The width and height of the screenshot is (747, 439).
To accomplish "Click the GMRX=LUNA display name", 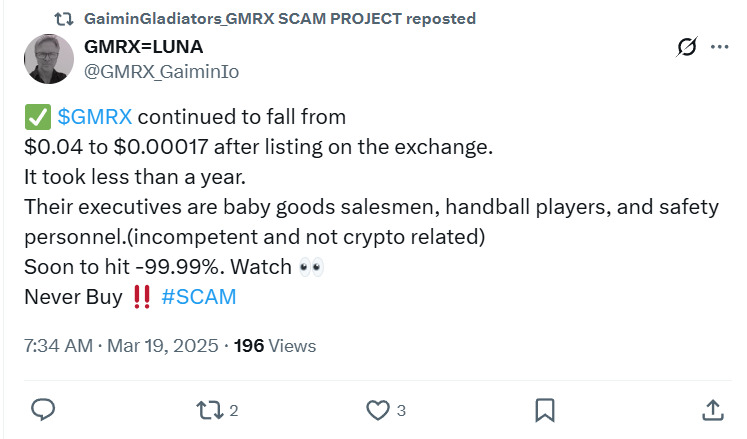I will [145, 48].
